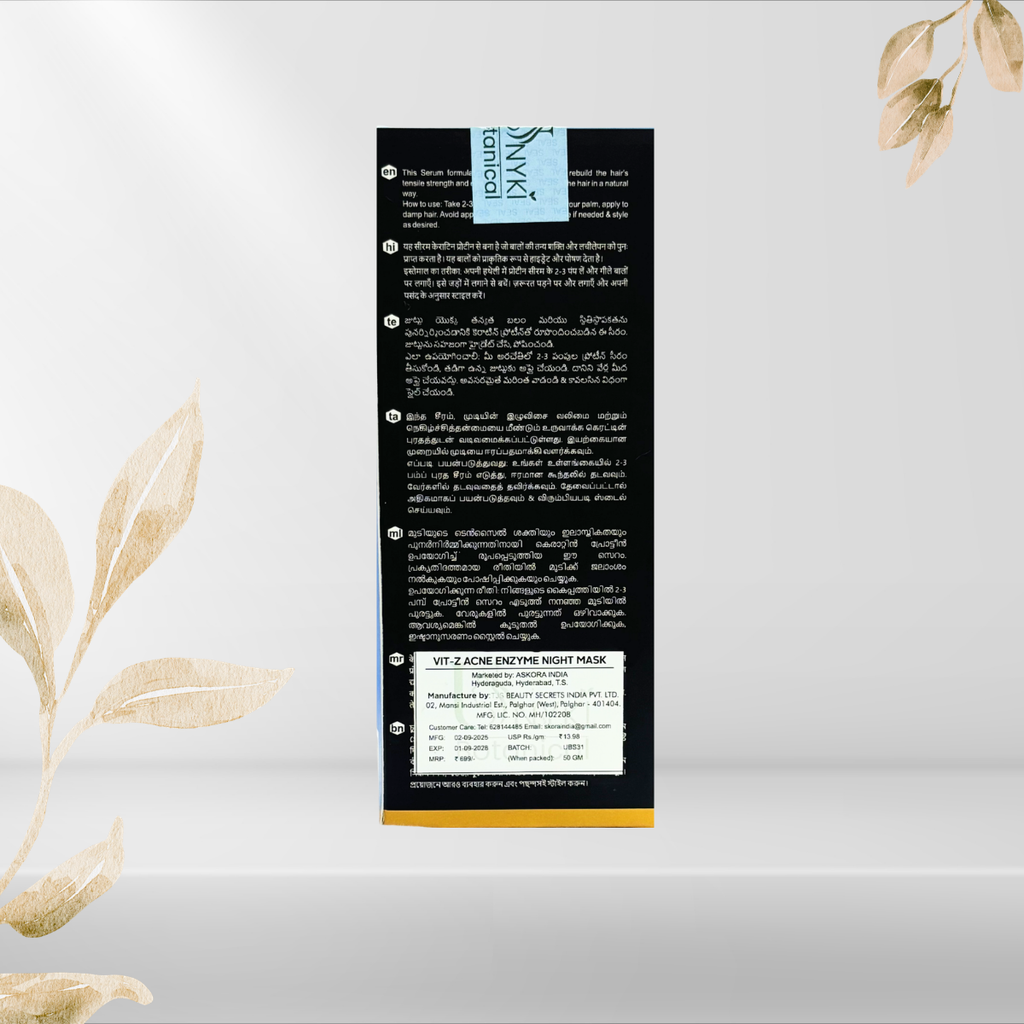
Task: Click 'Mansi Industrial Est., Palghar' address line
Action: coord(523,705)
